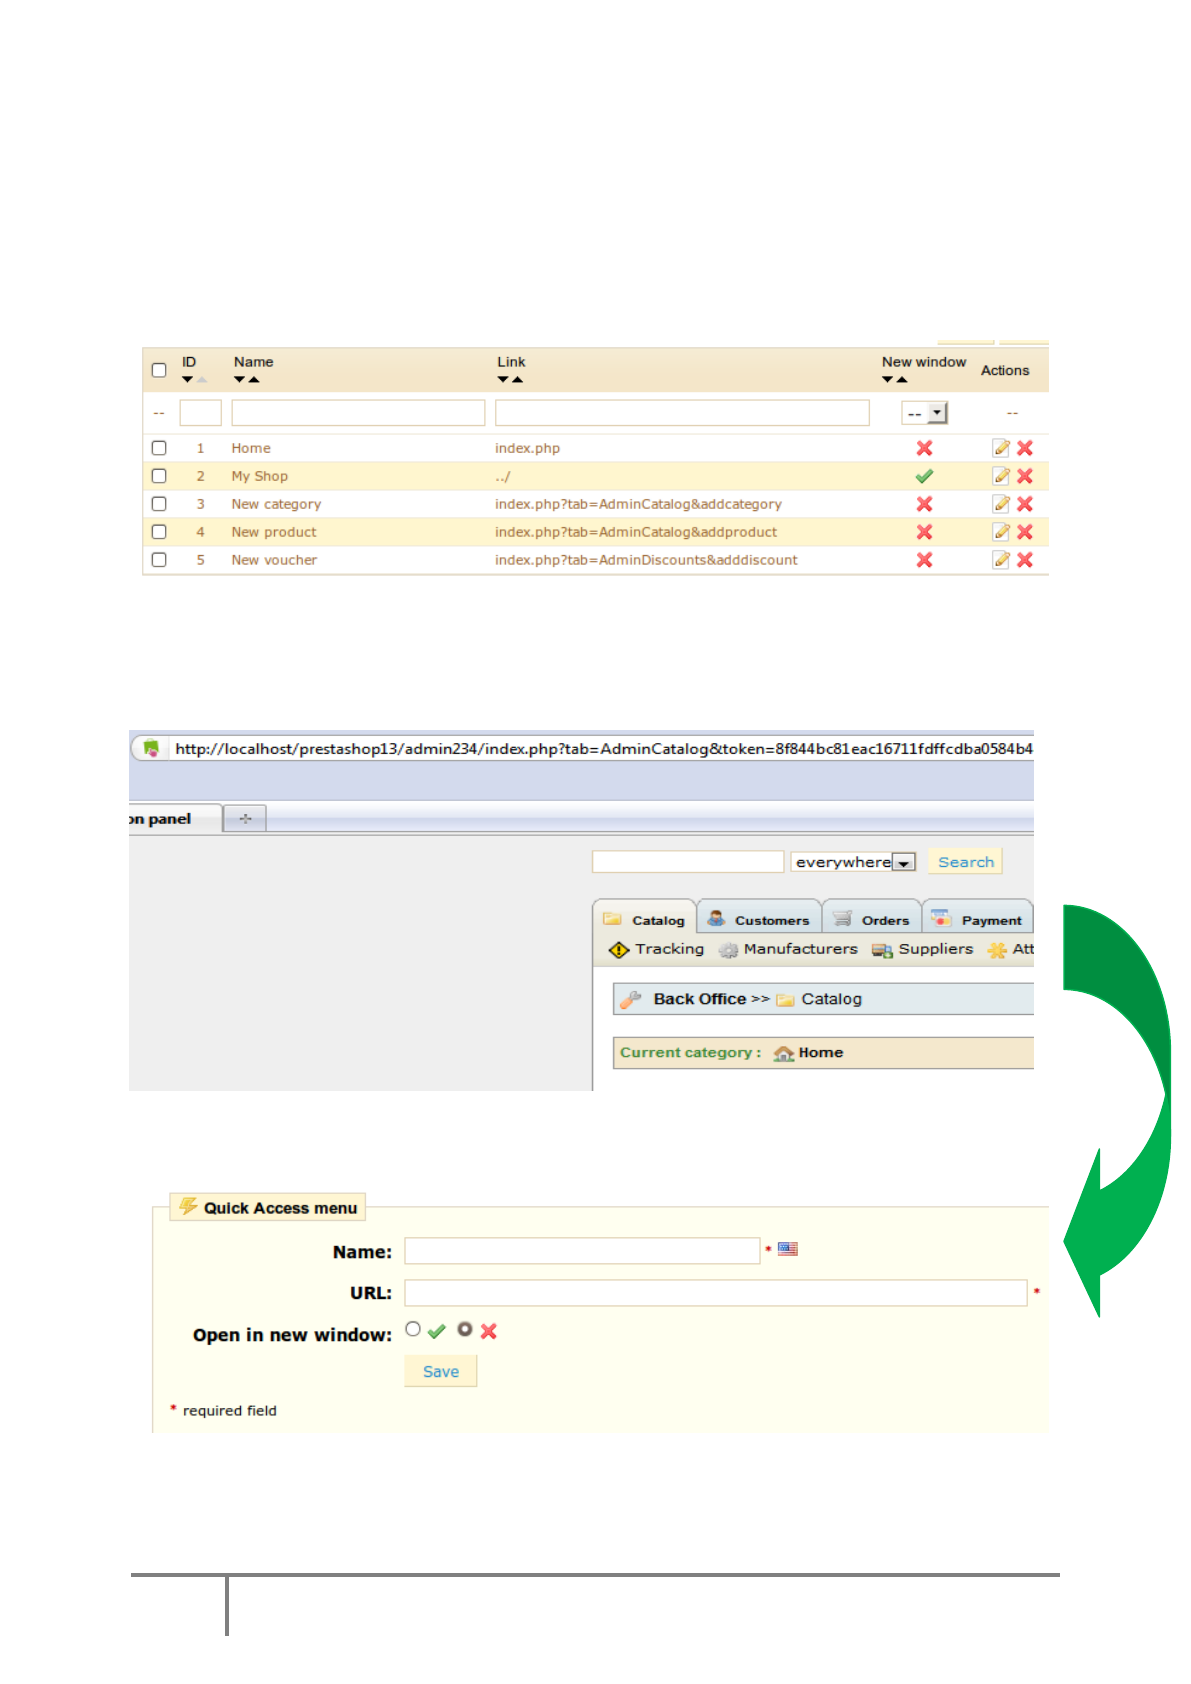
Task: Sort Name column ascending arrow
Action: [x=254, y=380]
